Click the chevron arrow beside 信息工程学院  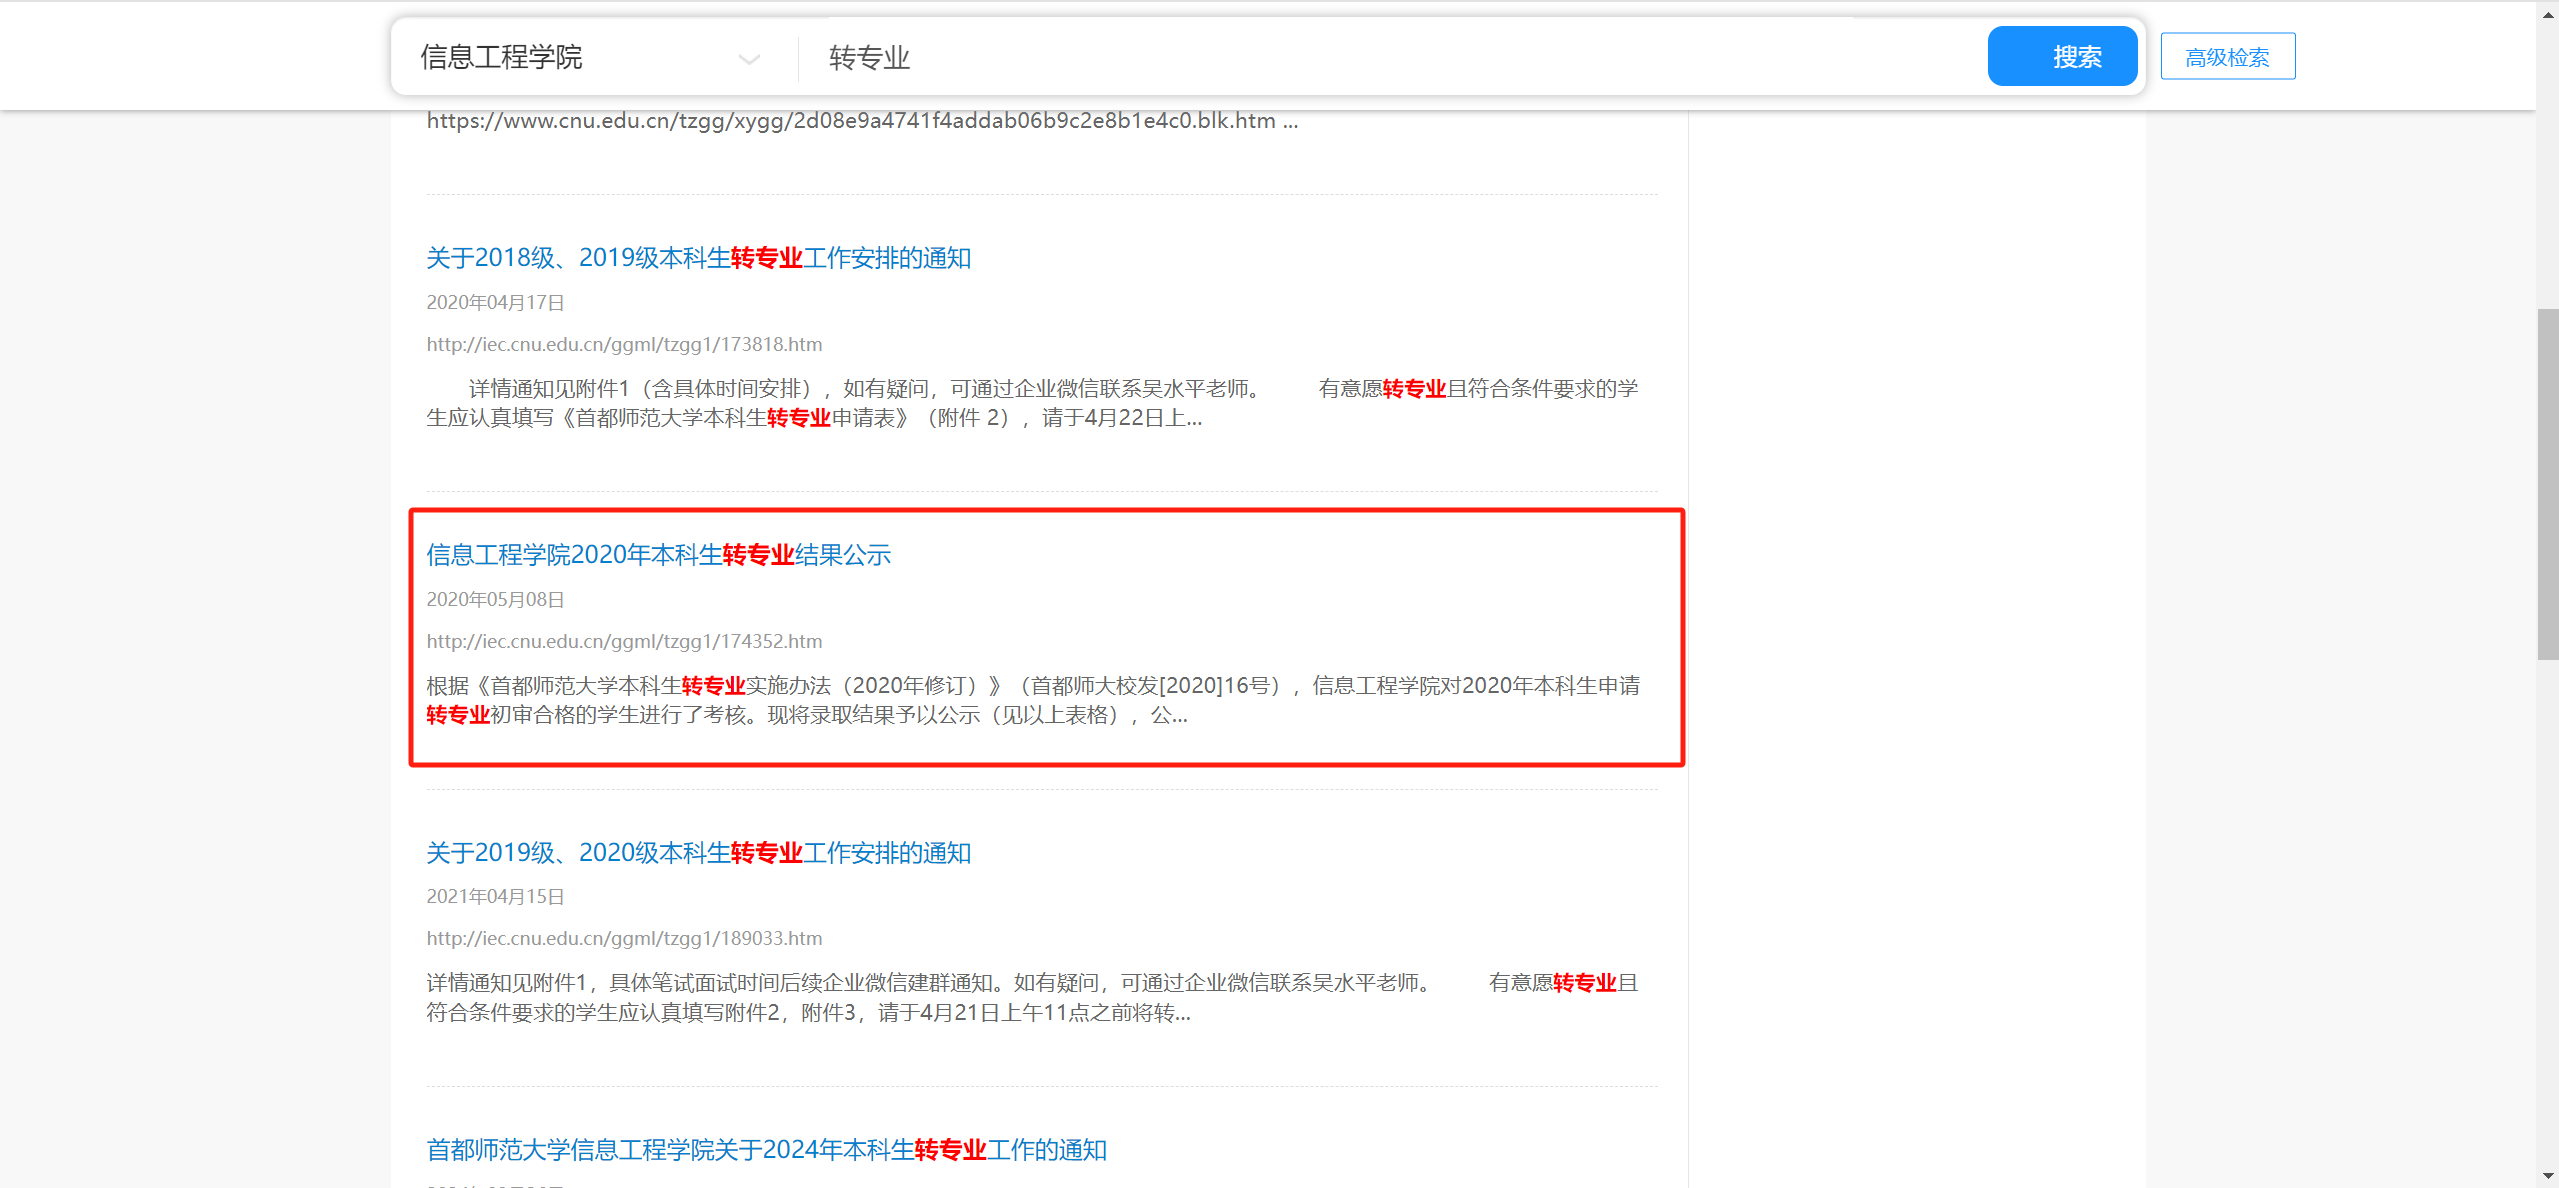point(749,60)
